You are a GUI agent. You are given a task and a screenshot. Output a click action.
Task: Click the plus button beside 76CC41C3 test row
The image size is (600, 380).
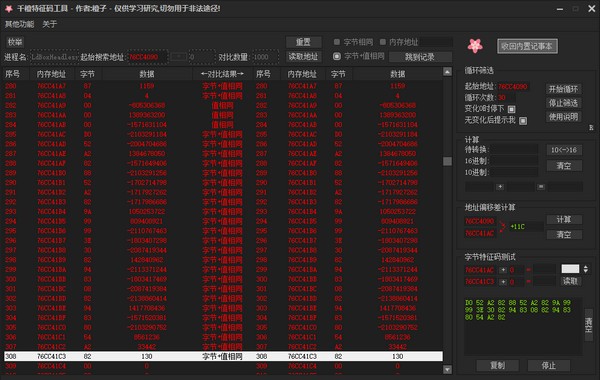coord(503,282)
